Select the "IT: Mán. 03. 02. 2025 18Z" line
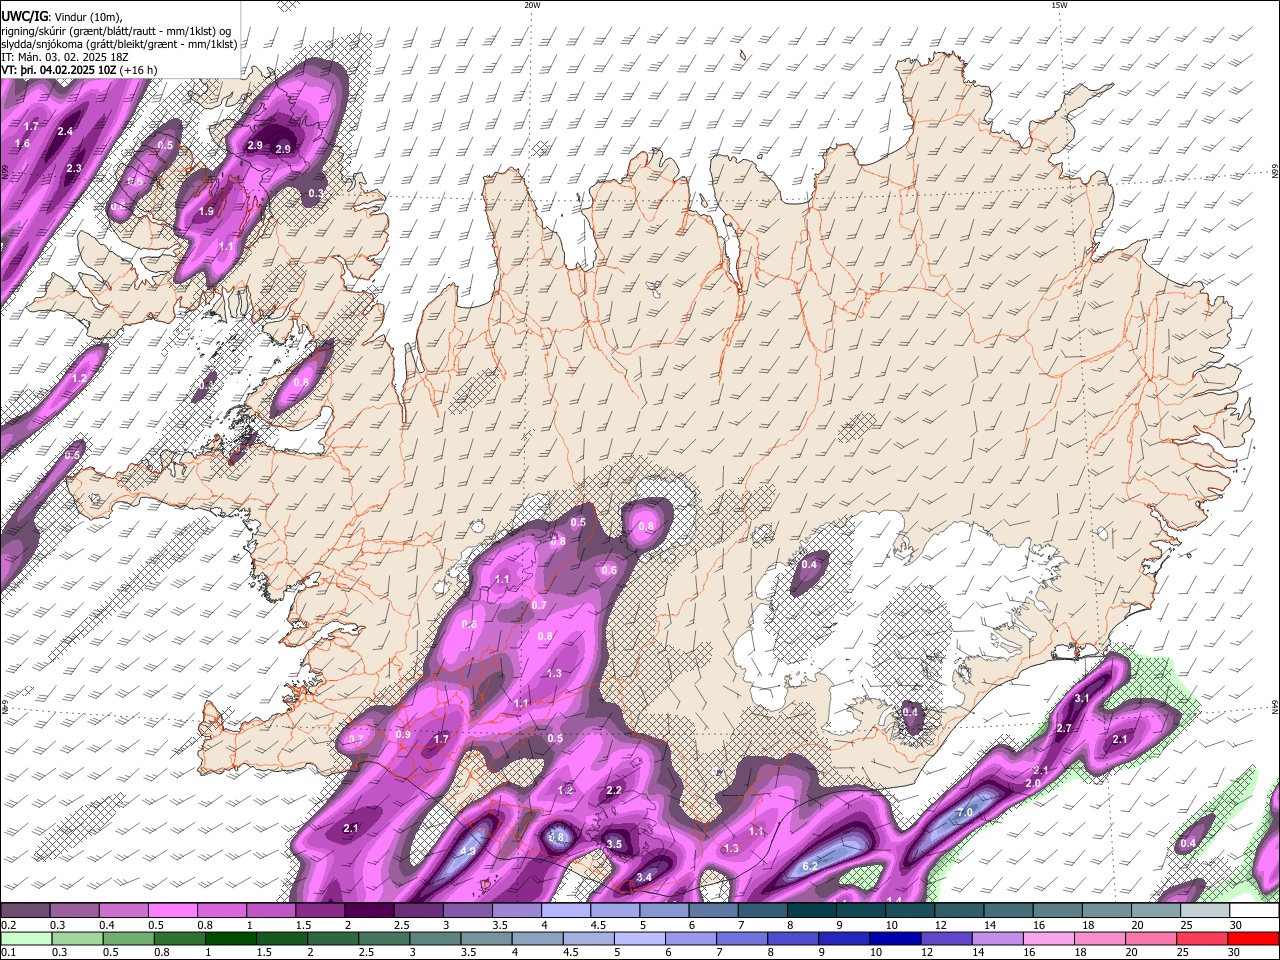The image size is (1280, 960). [x=64, y=57]
